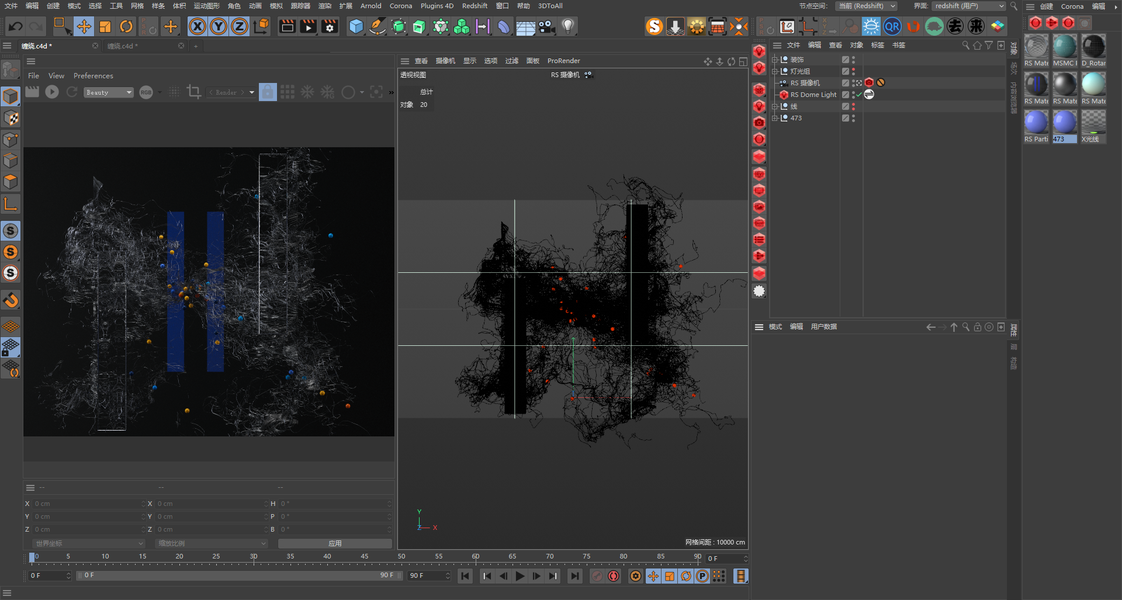The width and height of the screenshot is (1122, 600).
Task: Open RenderView Preferences menu
Action: point(93,76)
